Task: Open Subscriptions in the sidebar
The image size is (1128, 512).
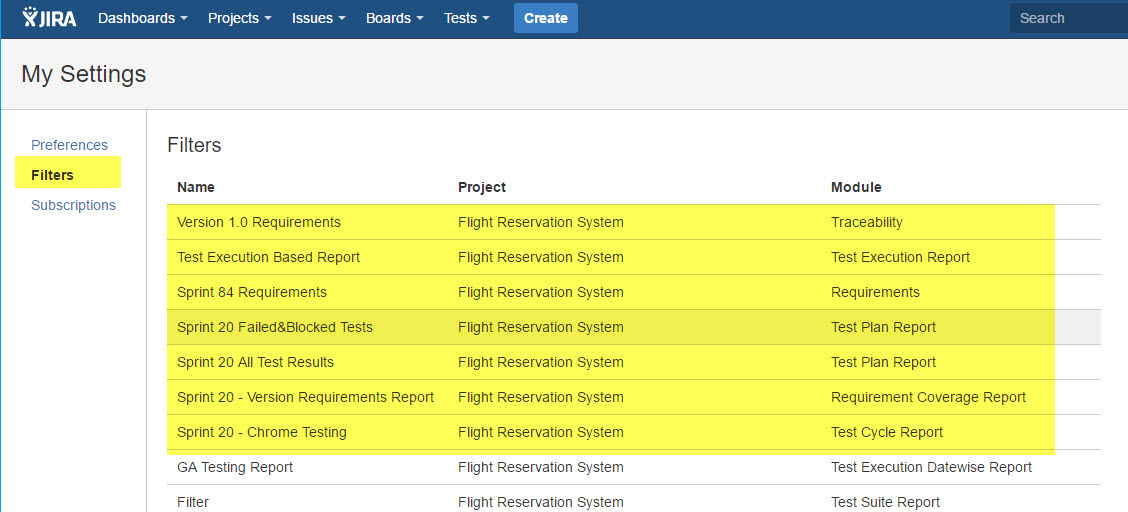Action: [x=73, y=205]
